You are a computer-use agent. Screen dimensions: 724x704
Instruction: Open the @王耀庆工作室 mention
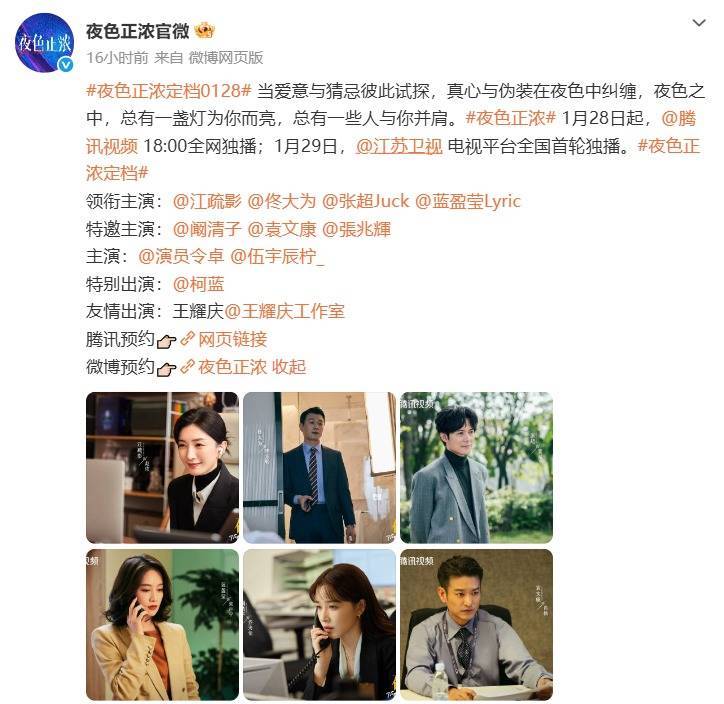point(284,312)
